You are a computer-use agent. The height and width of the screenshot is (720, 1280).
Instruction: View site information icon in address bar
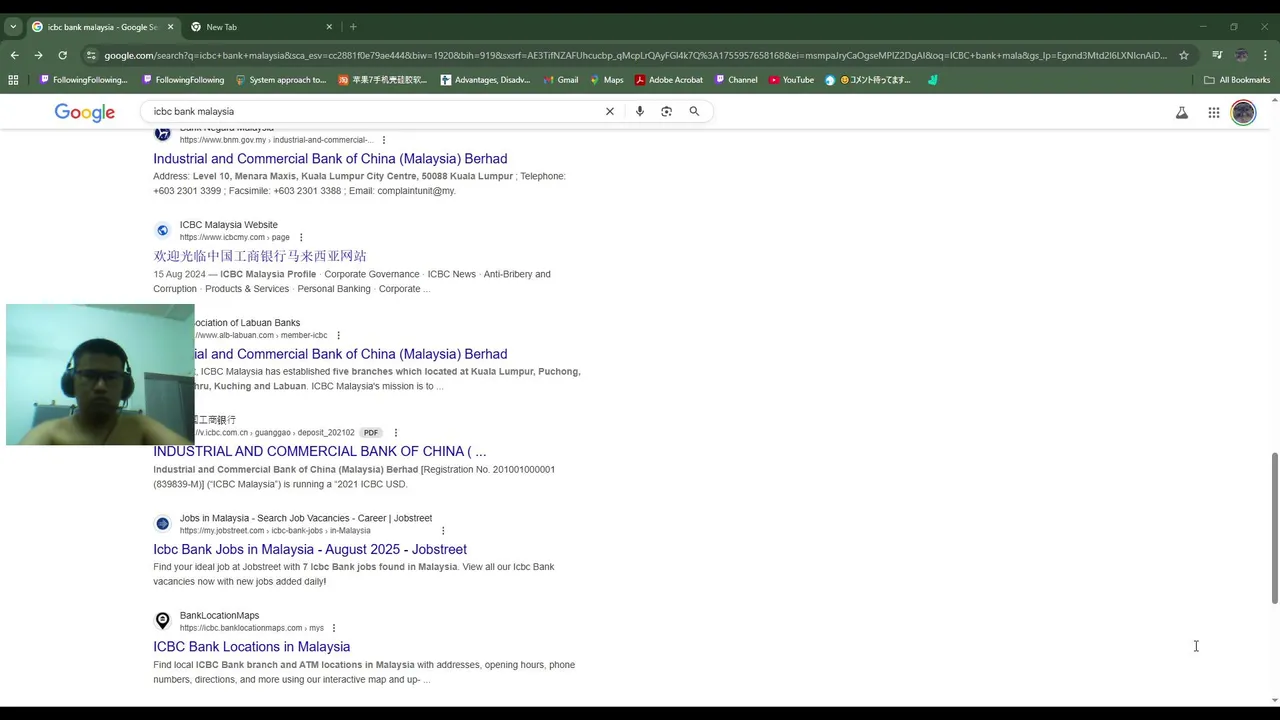[91, 55]
